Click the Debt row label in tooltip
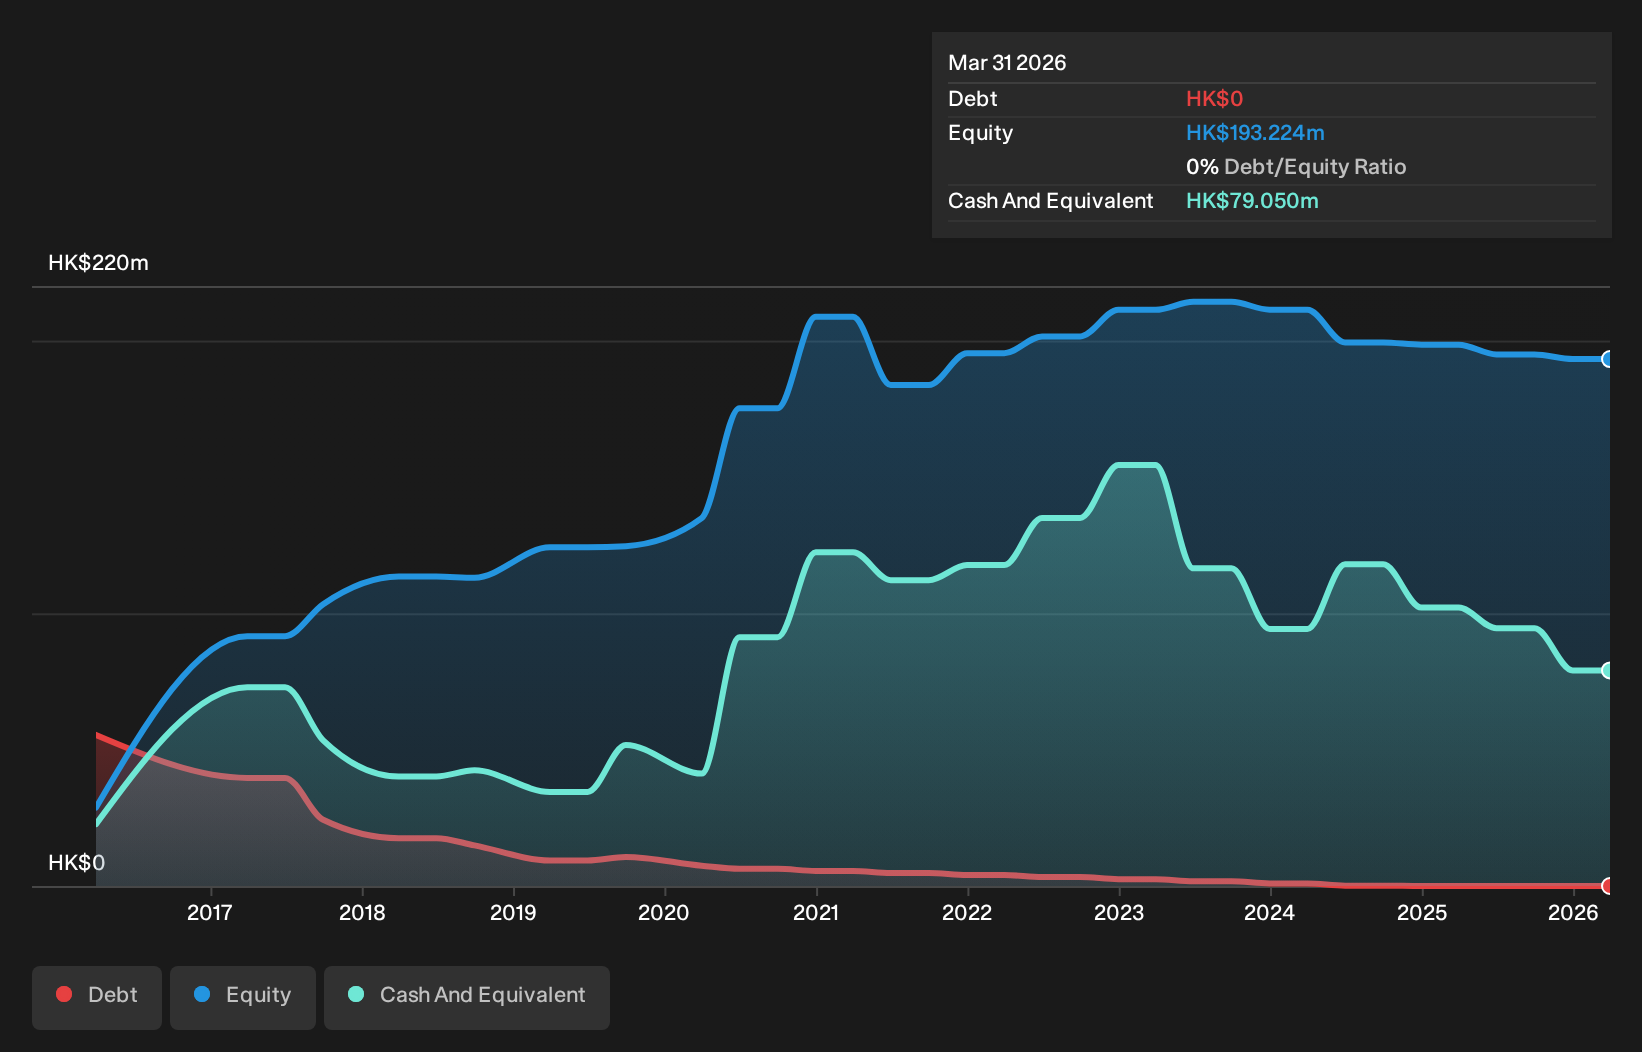 pyautogui.click(x=973, y=99)
